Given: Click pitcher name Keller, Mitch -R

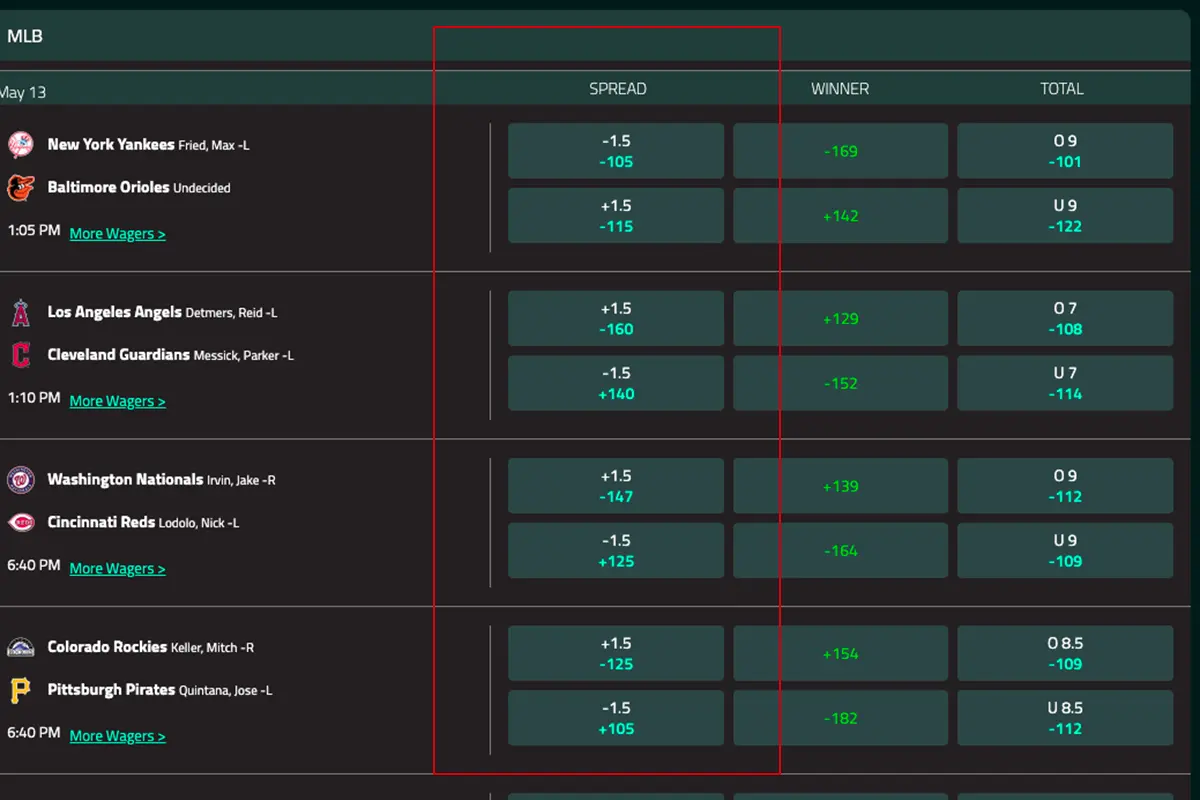Looking at the screenshot, I should (x=213, y=648).
